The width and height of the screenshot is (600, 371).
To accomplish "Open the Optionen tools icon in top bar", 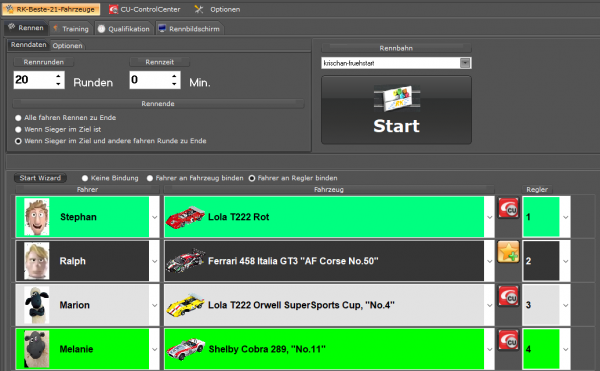I will pyautogui.click(x=199, y=9).
